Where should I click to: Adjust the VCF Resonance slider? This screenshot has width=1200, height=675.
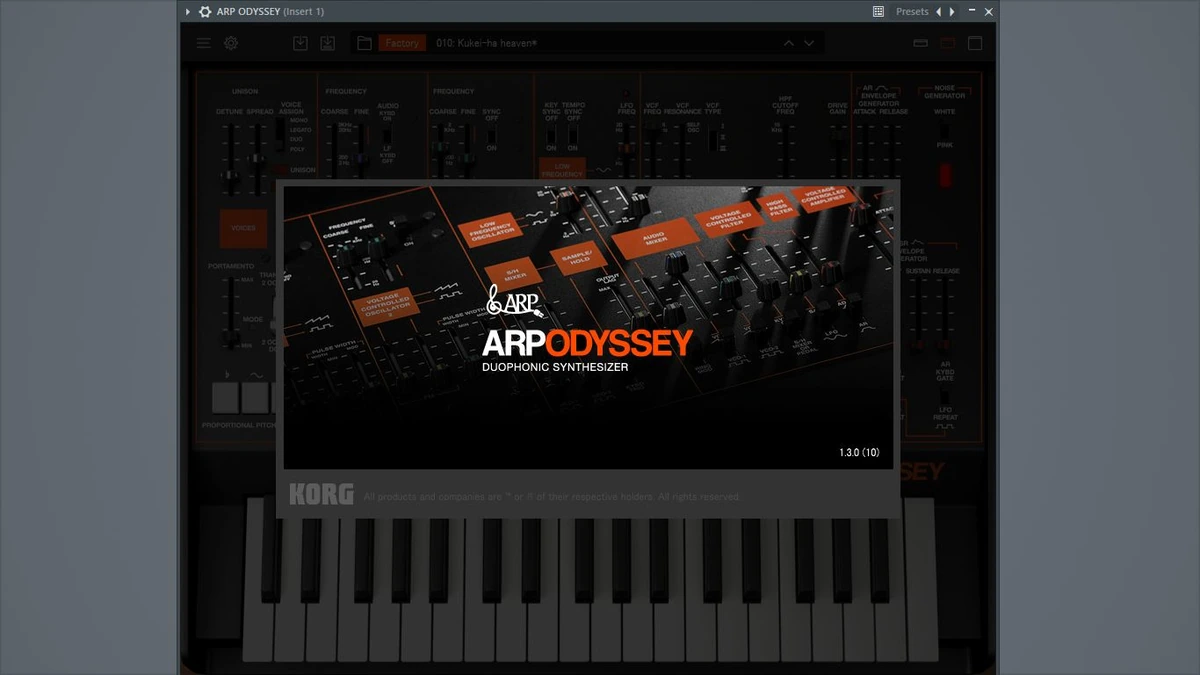pos(682,150)
